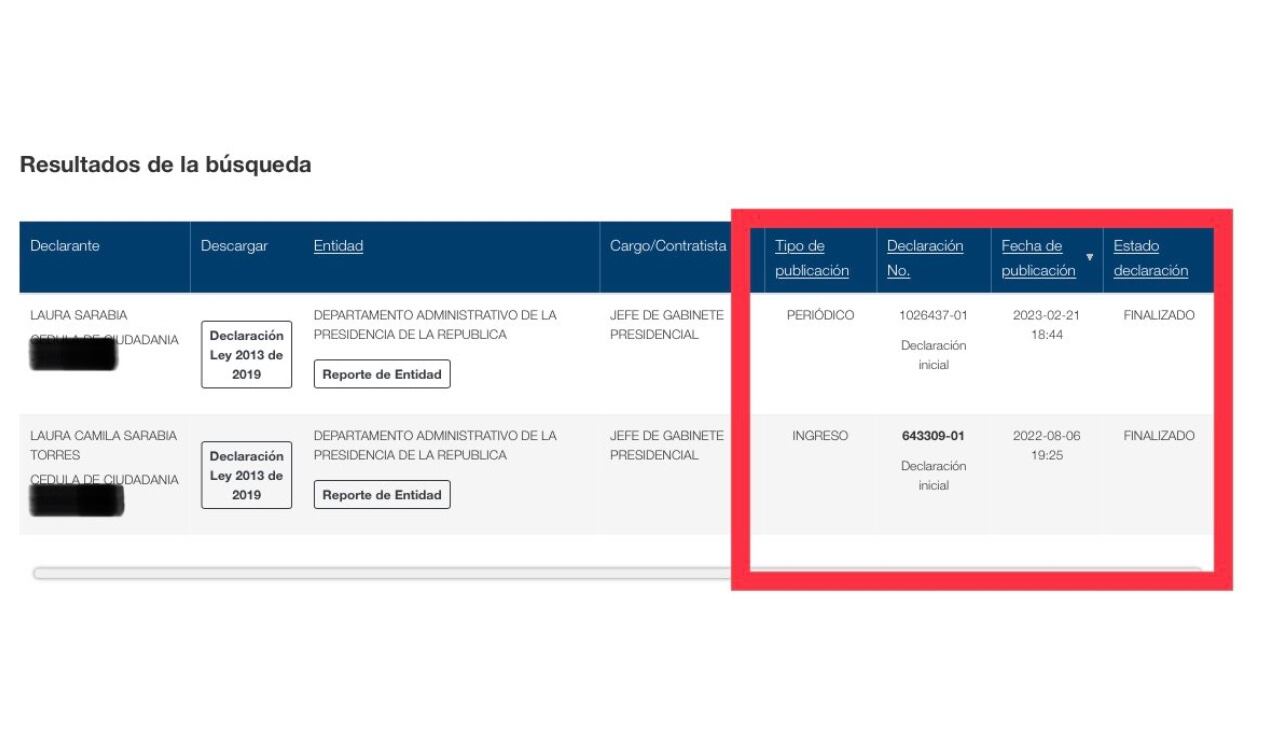Click the Tipo de publicación header link
This screenshot has width=1280, height=750.
pos(811,258)
